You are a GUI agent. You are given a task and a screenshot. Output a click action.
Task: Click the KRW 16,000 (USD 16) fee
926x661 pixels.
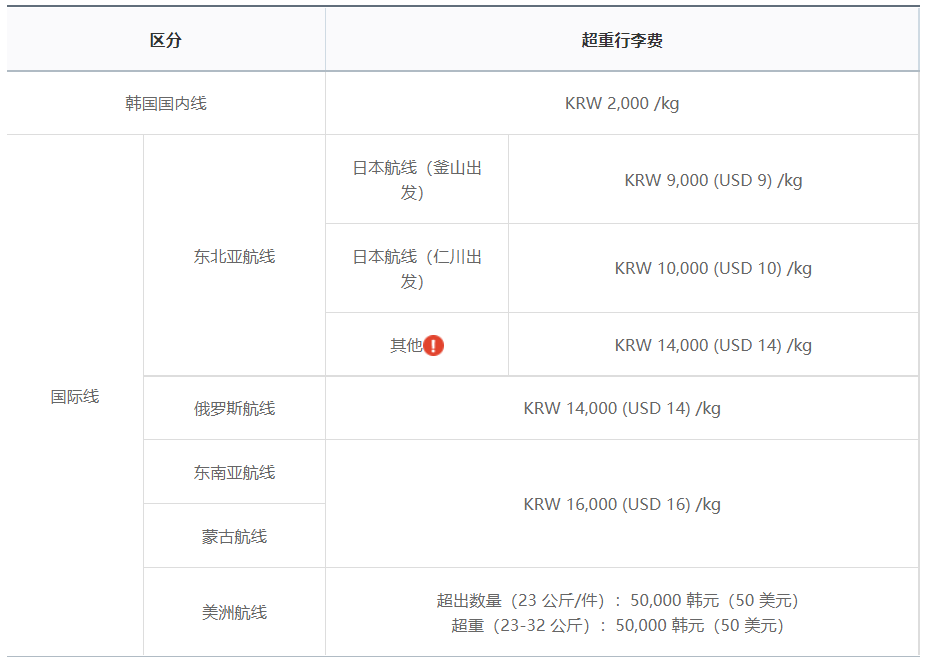click(622, 504)
